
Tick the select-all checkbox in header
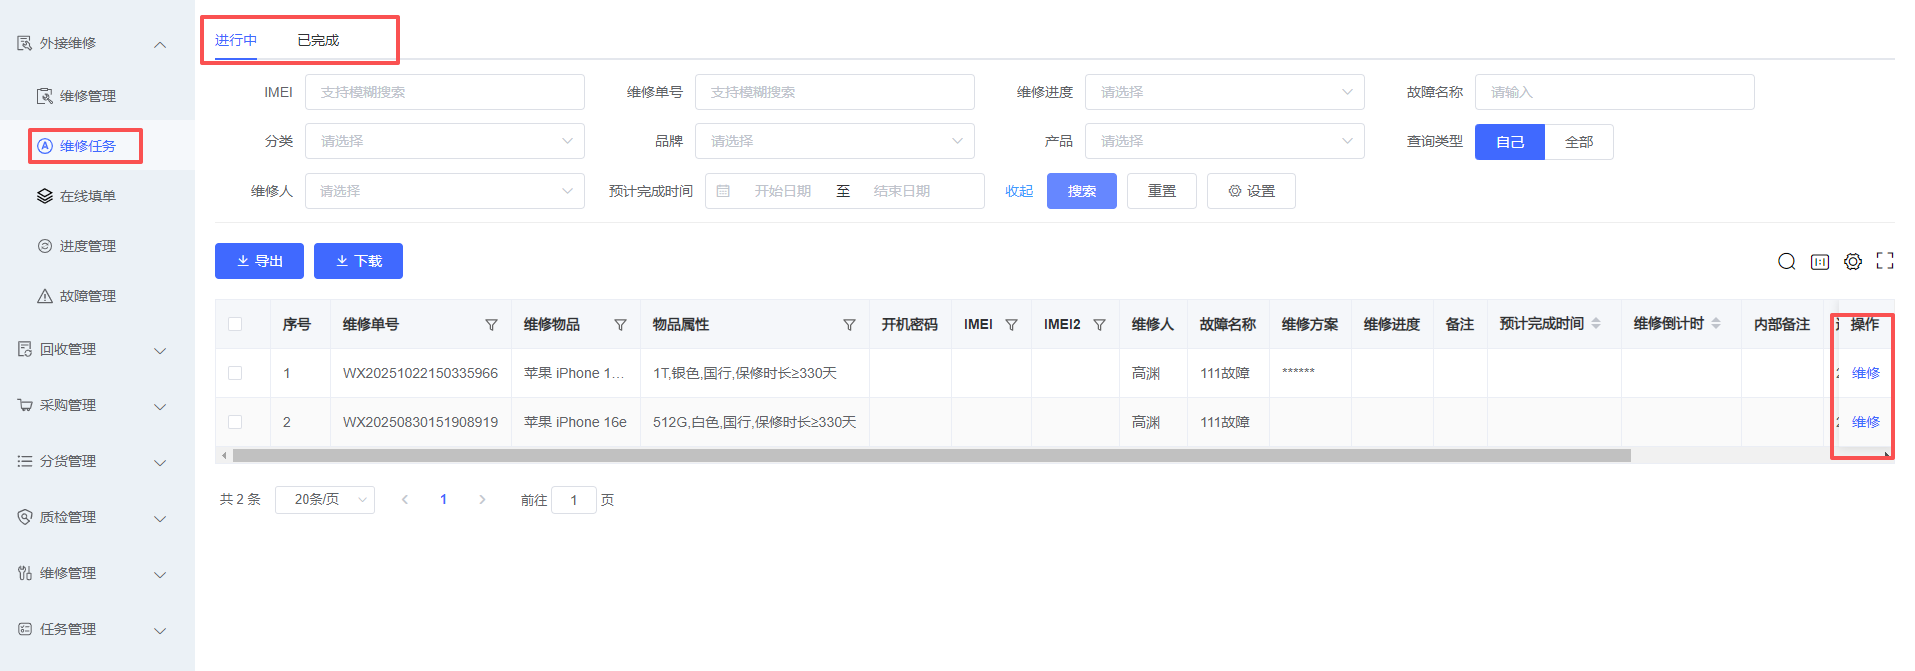click(x=235, y=324)
